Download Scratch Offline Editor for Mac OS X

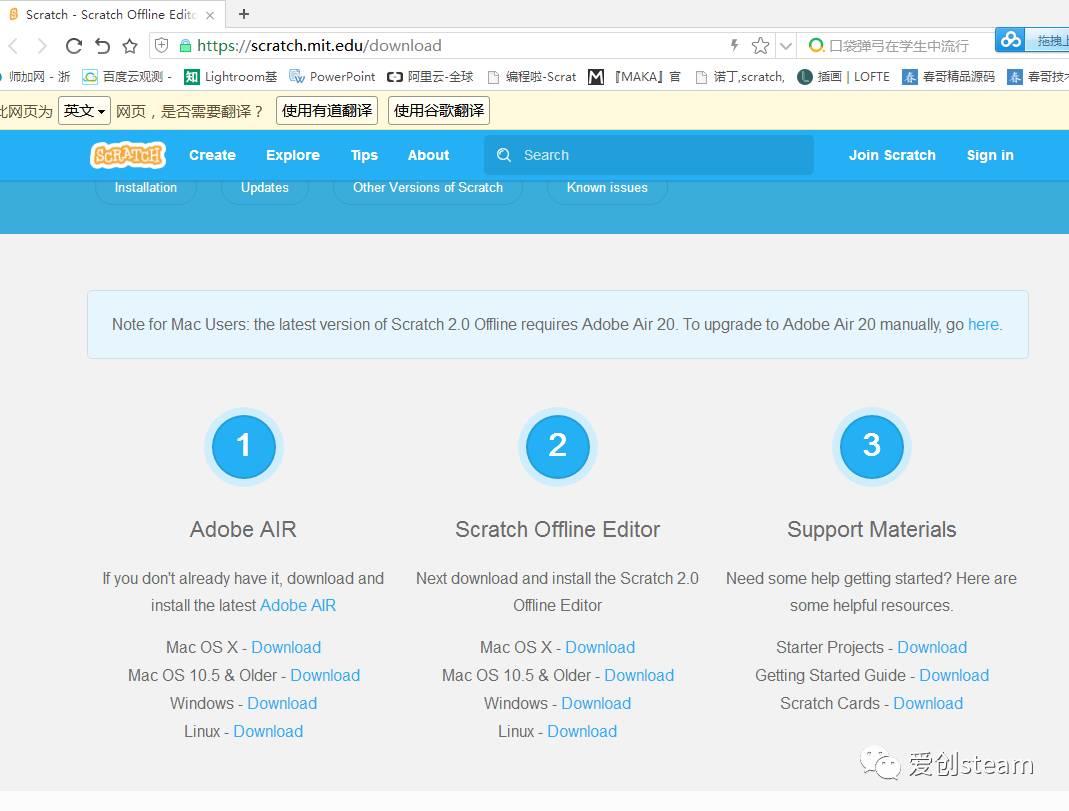[600, 647]
